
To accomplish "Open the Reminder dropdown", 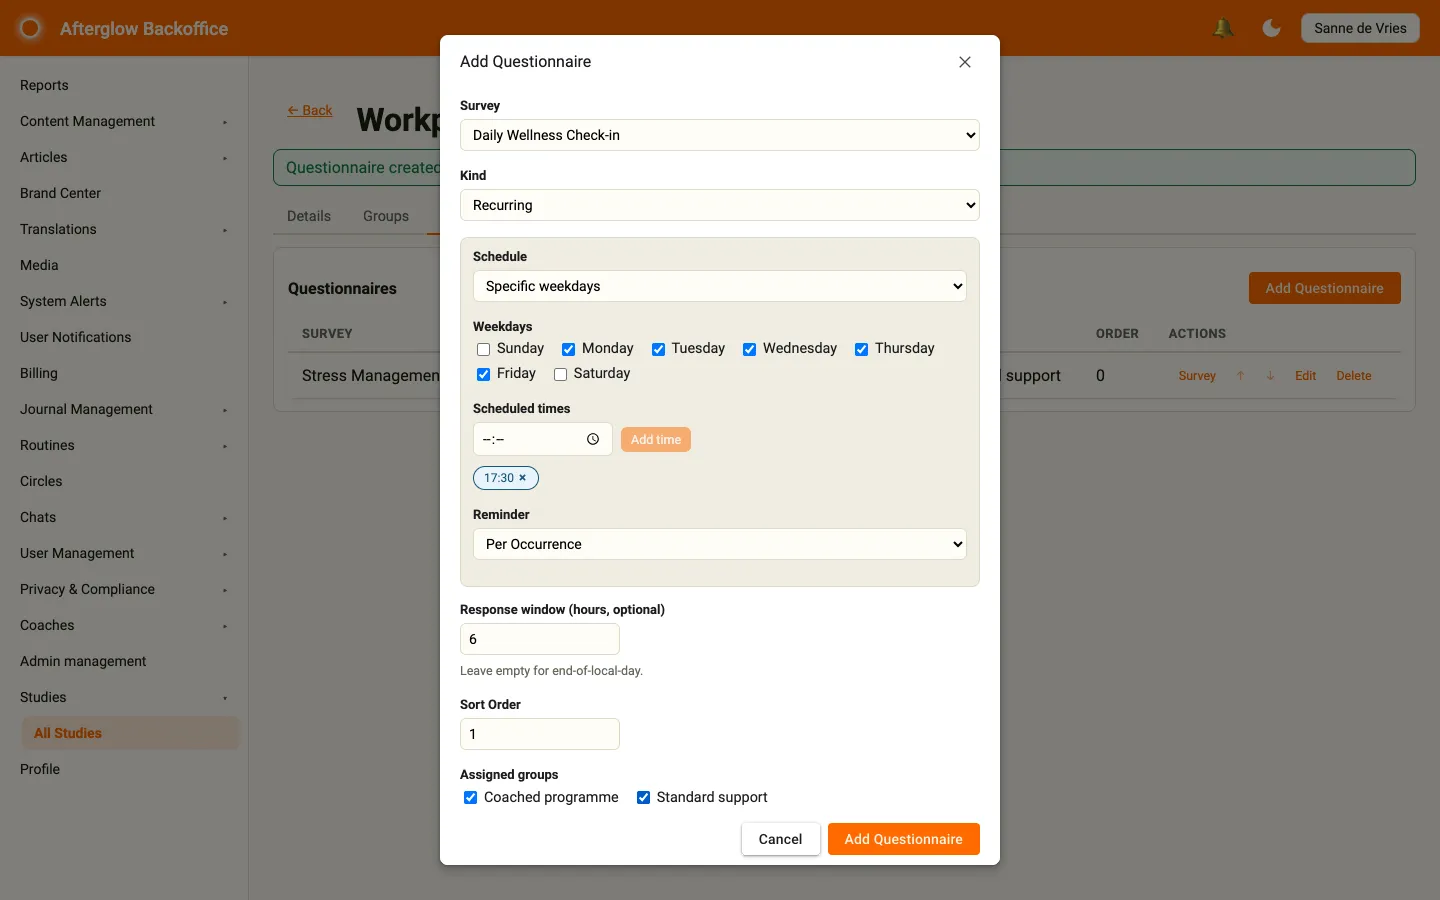I will [x=720, y=544].
